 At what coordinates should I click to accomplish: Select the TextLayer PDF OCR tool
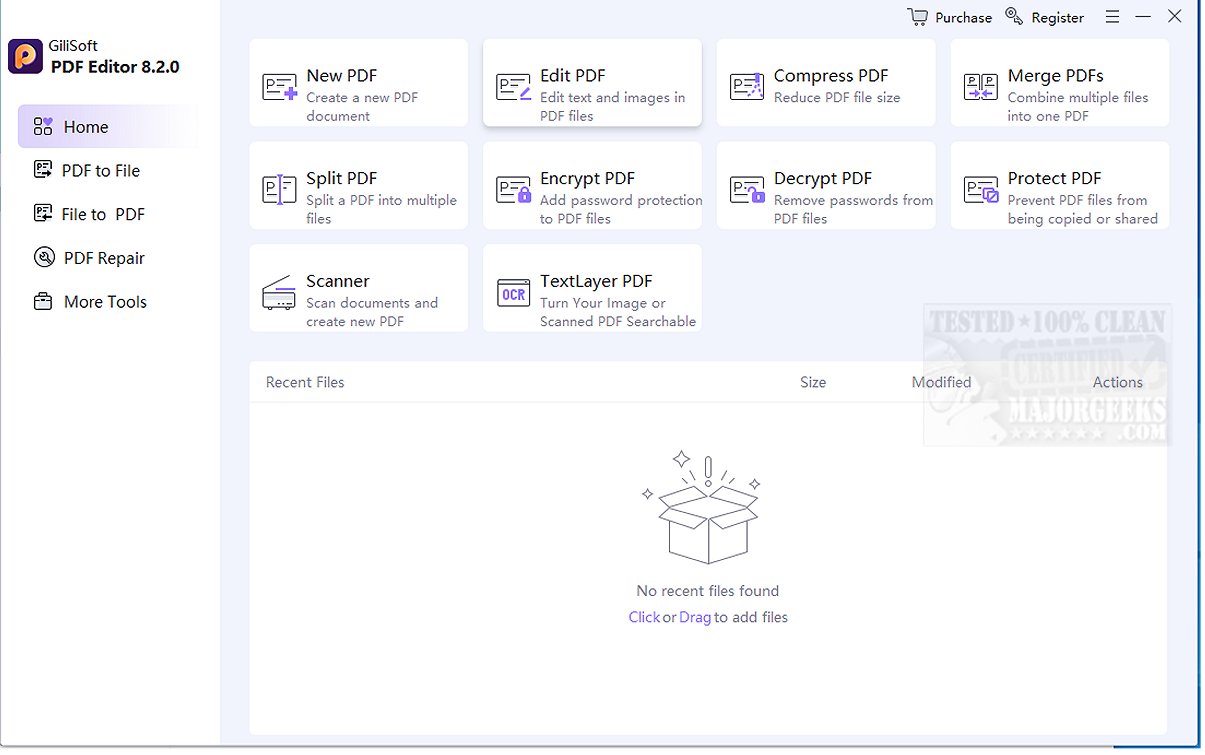pyautogui.click(x=512, y=289)
